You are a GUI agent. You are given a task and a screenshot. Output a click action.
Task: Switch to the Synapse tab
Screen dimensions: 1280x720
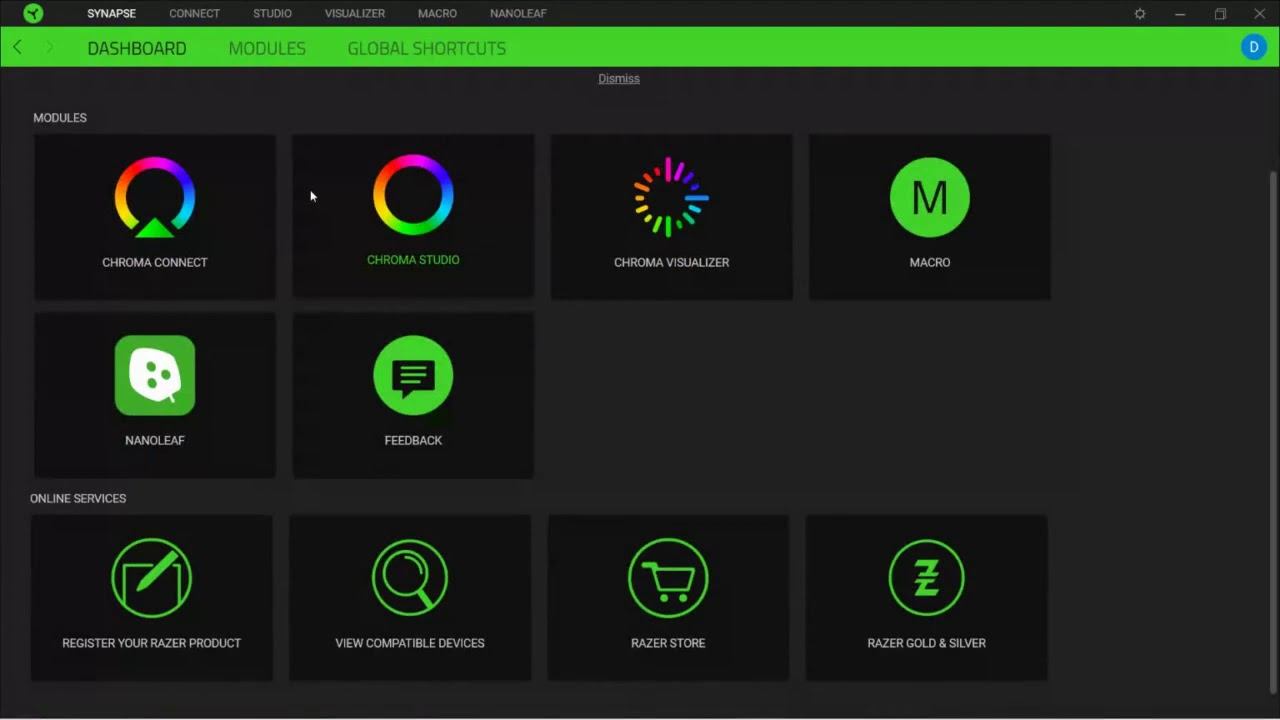point(111,13)
